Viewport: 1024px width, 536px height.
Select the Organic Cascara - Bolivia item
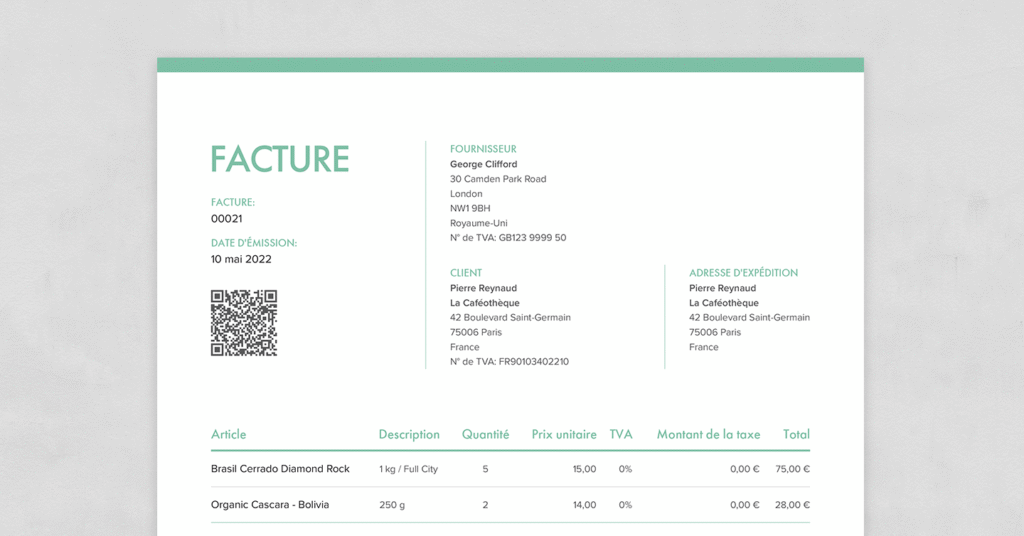[270, 505]
